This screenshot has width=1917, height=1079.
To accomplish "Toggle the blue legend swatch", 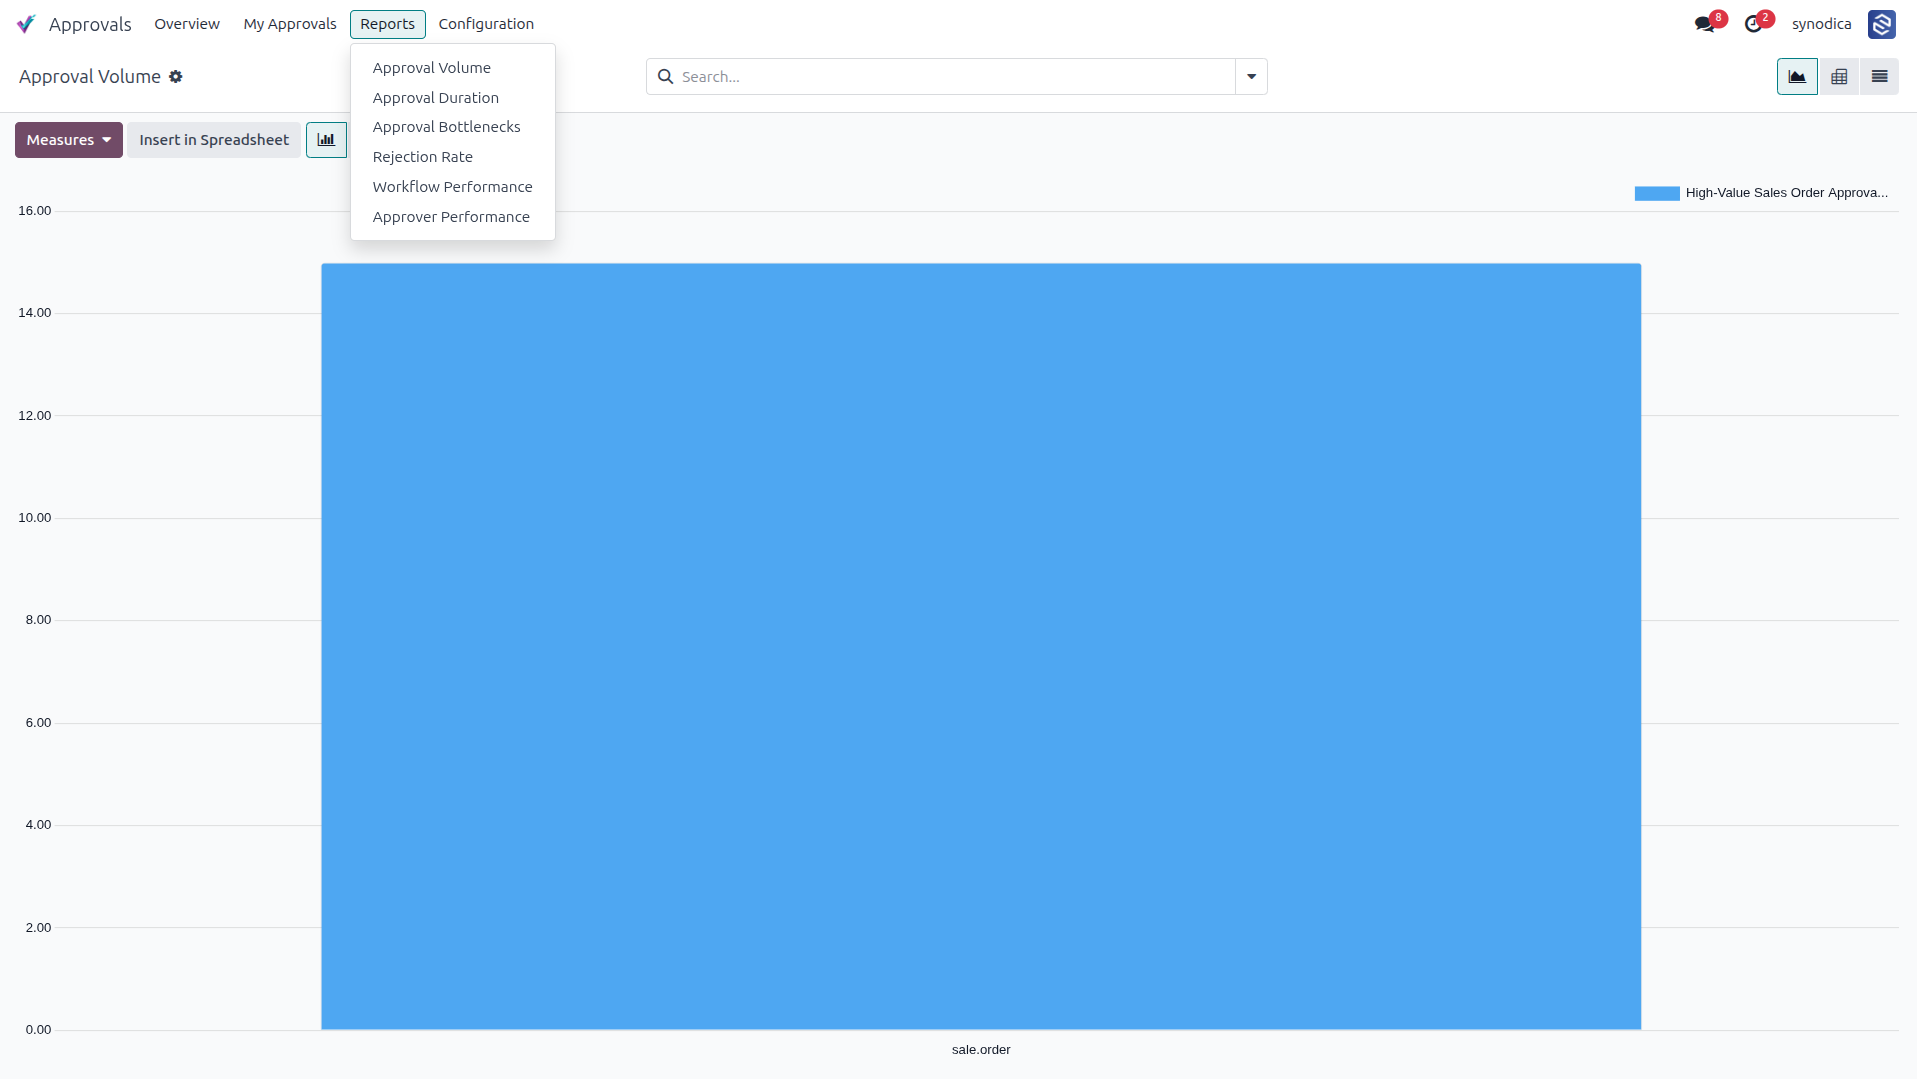I will point(1657,193).
